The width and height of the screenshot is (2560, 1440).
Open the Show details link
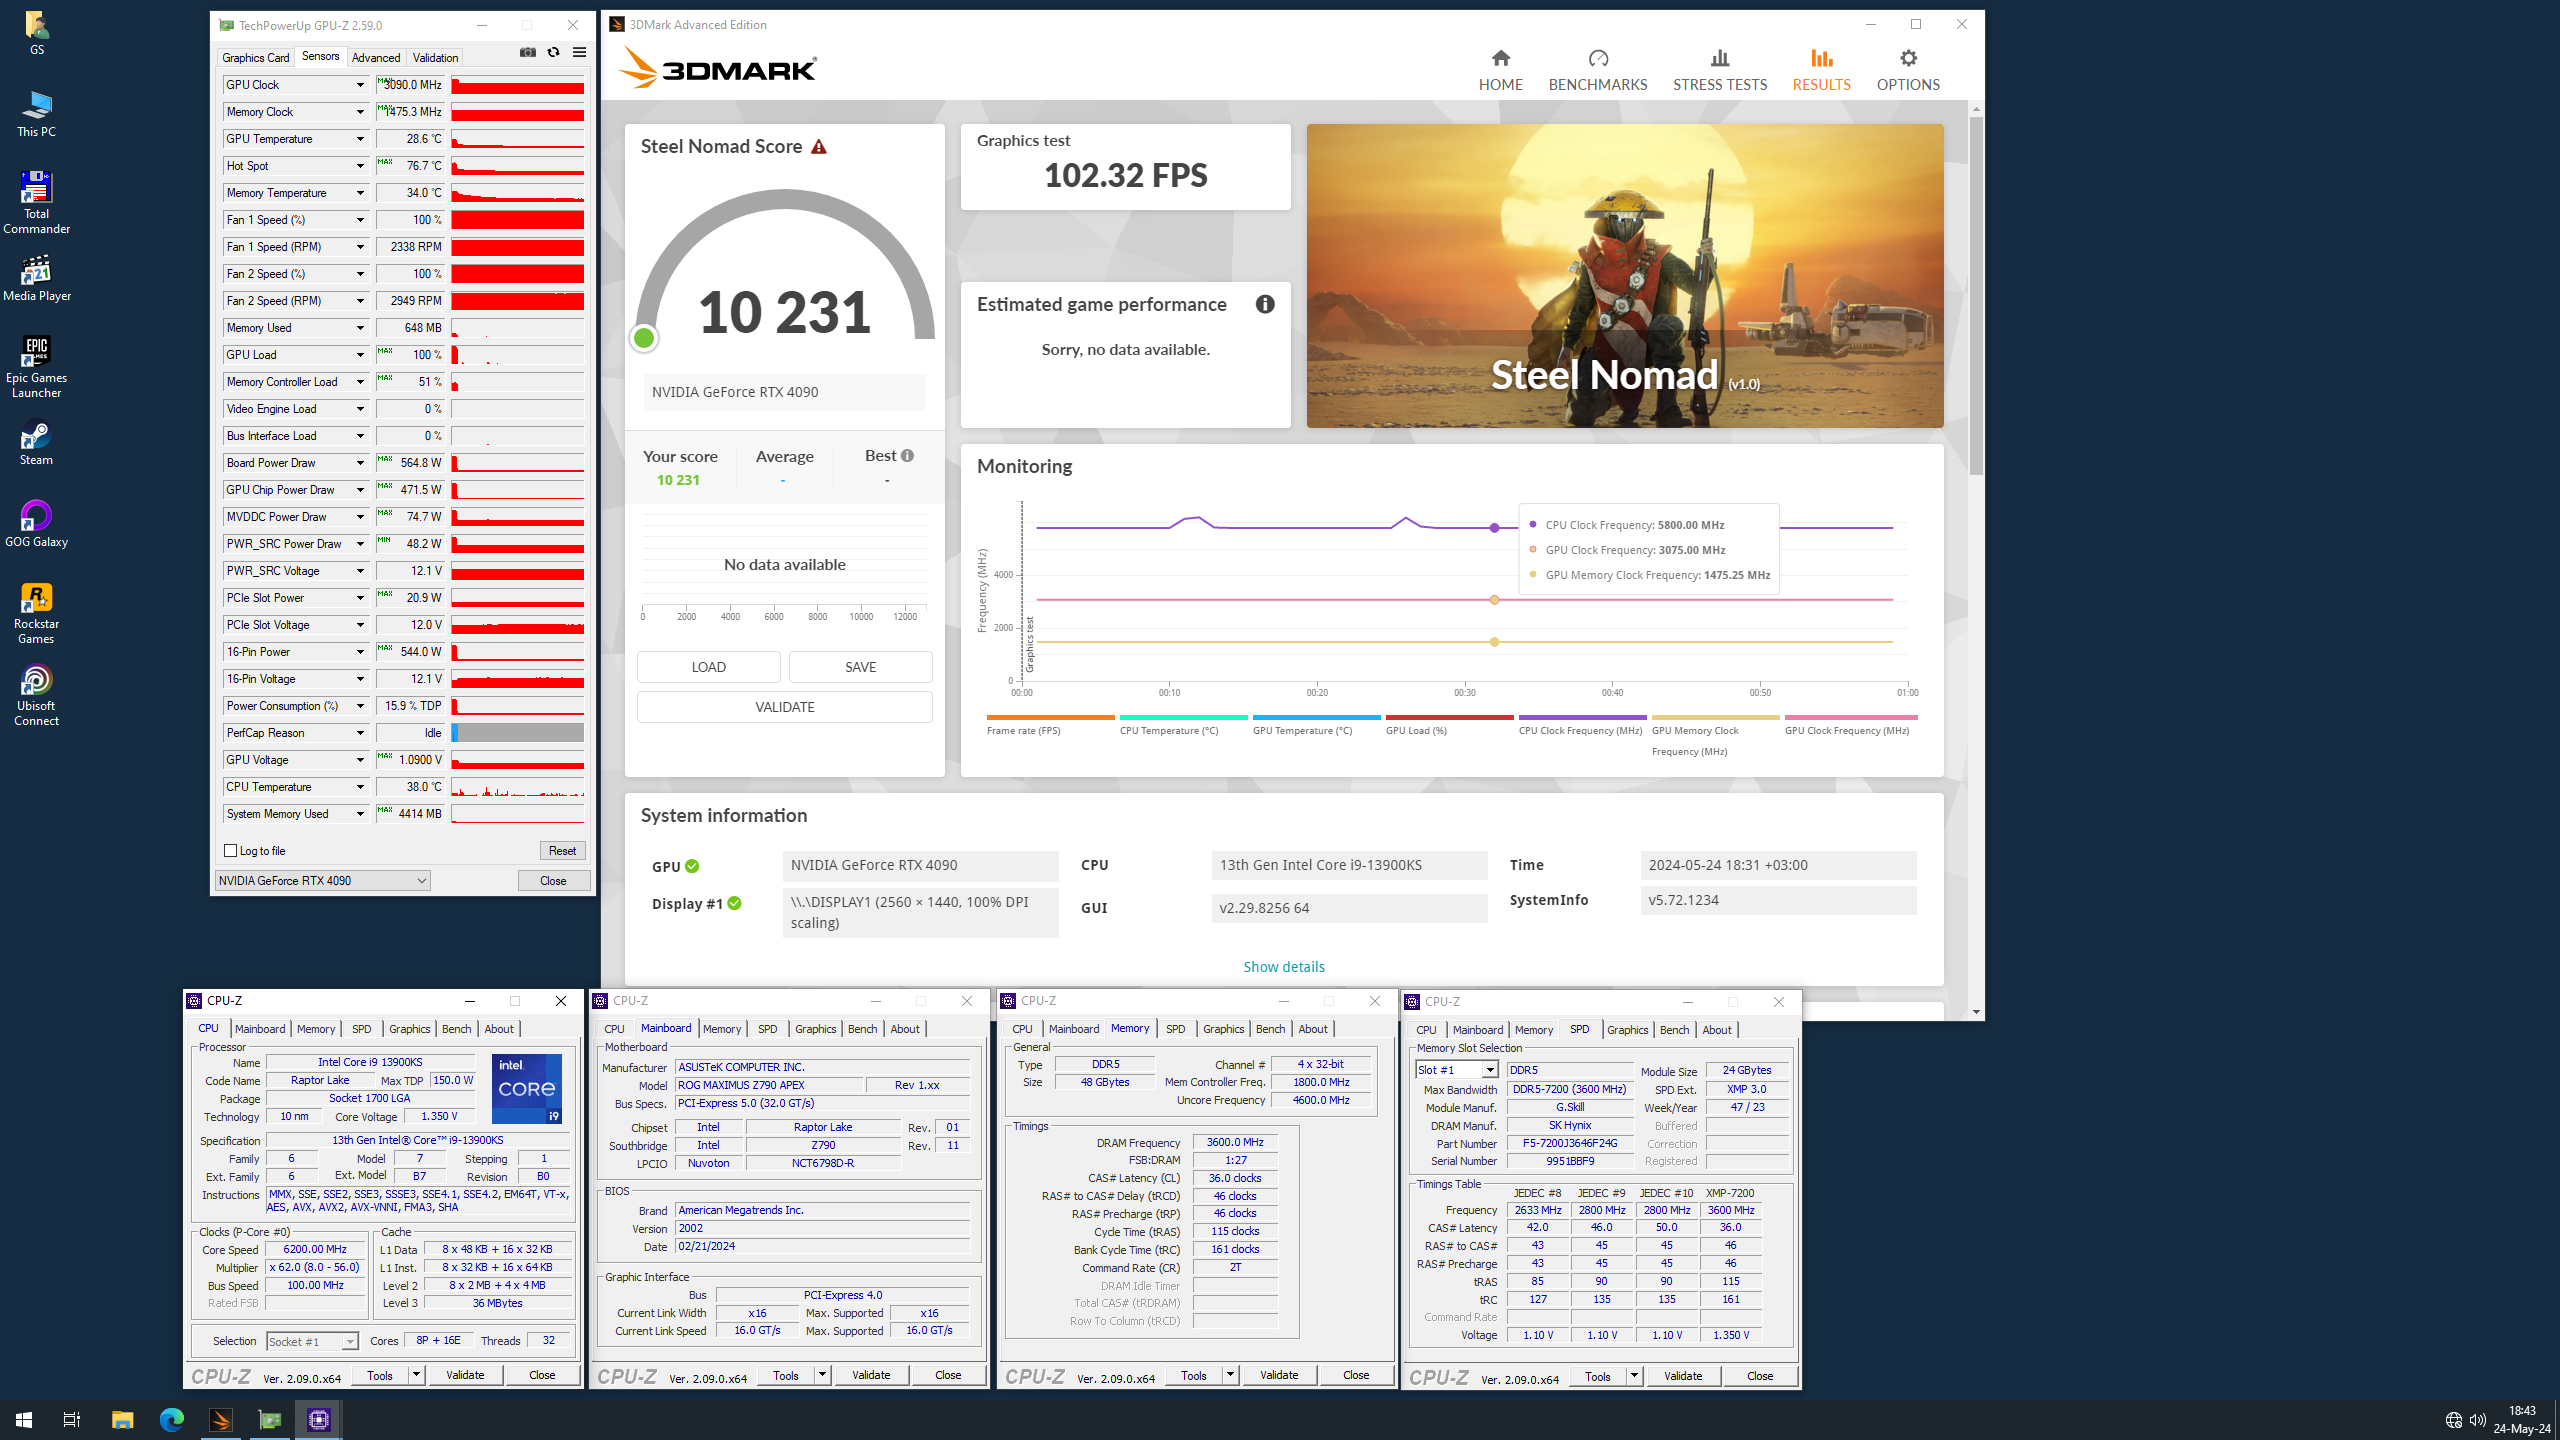click(x=1284, y=967)
